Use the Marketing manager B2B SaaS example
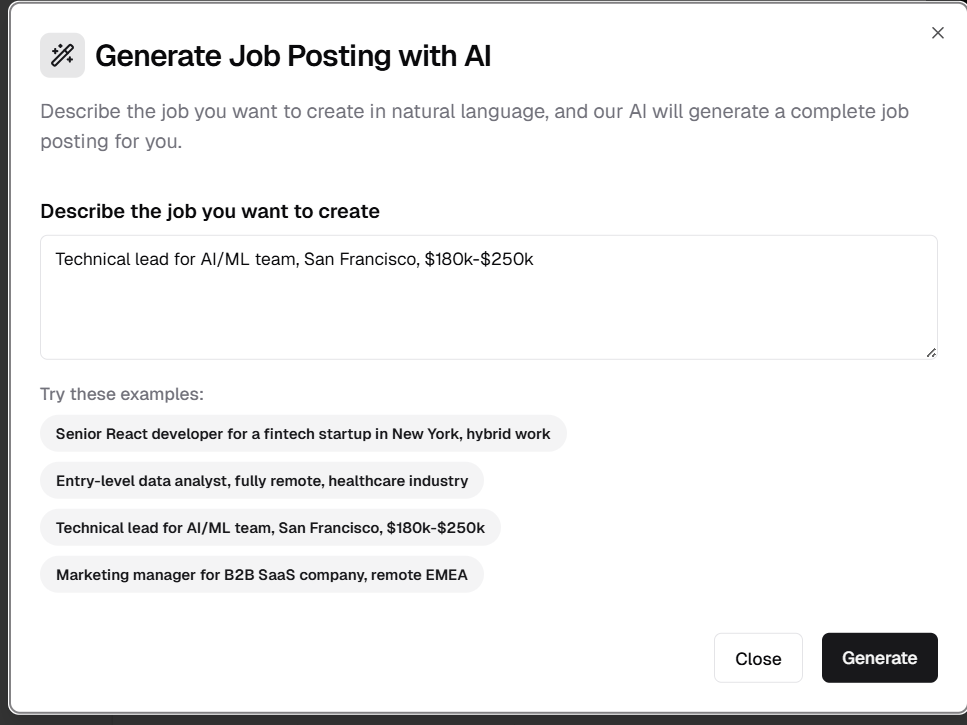The width and height of the screenshot is (967, 725). click(x=262, y=575)
